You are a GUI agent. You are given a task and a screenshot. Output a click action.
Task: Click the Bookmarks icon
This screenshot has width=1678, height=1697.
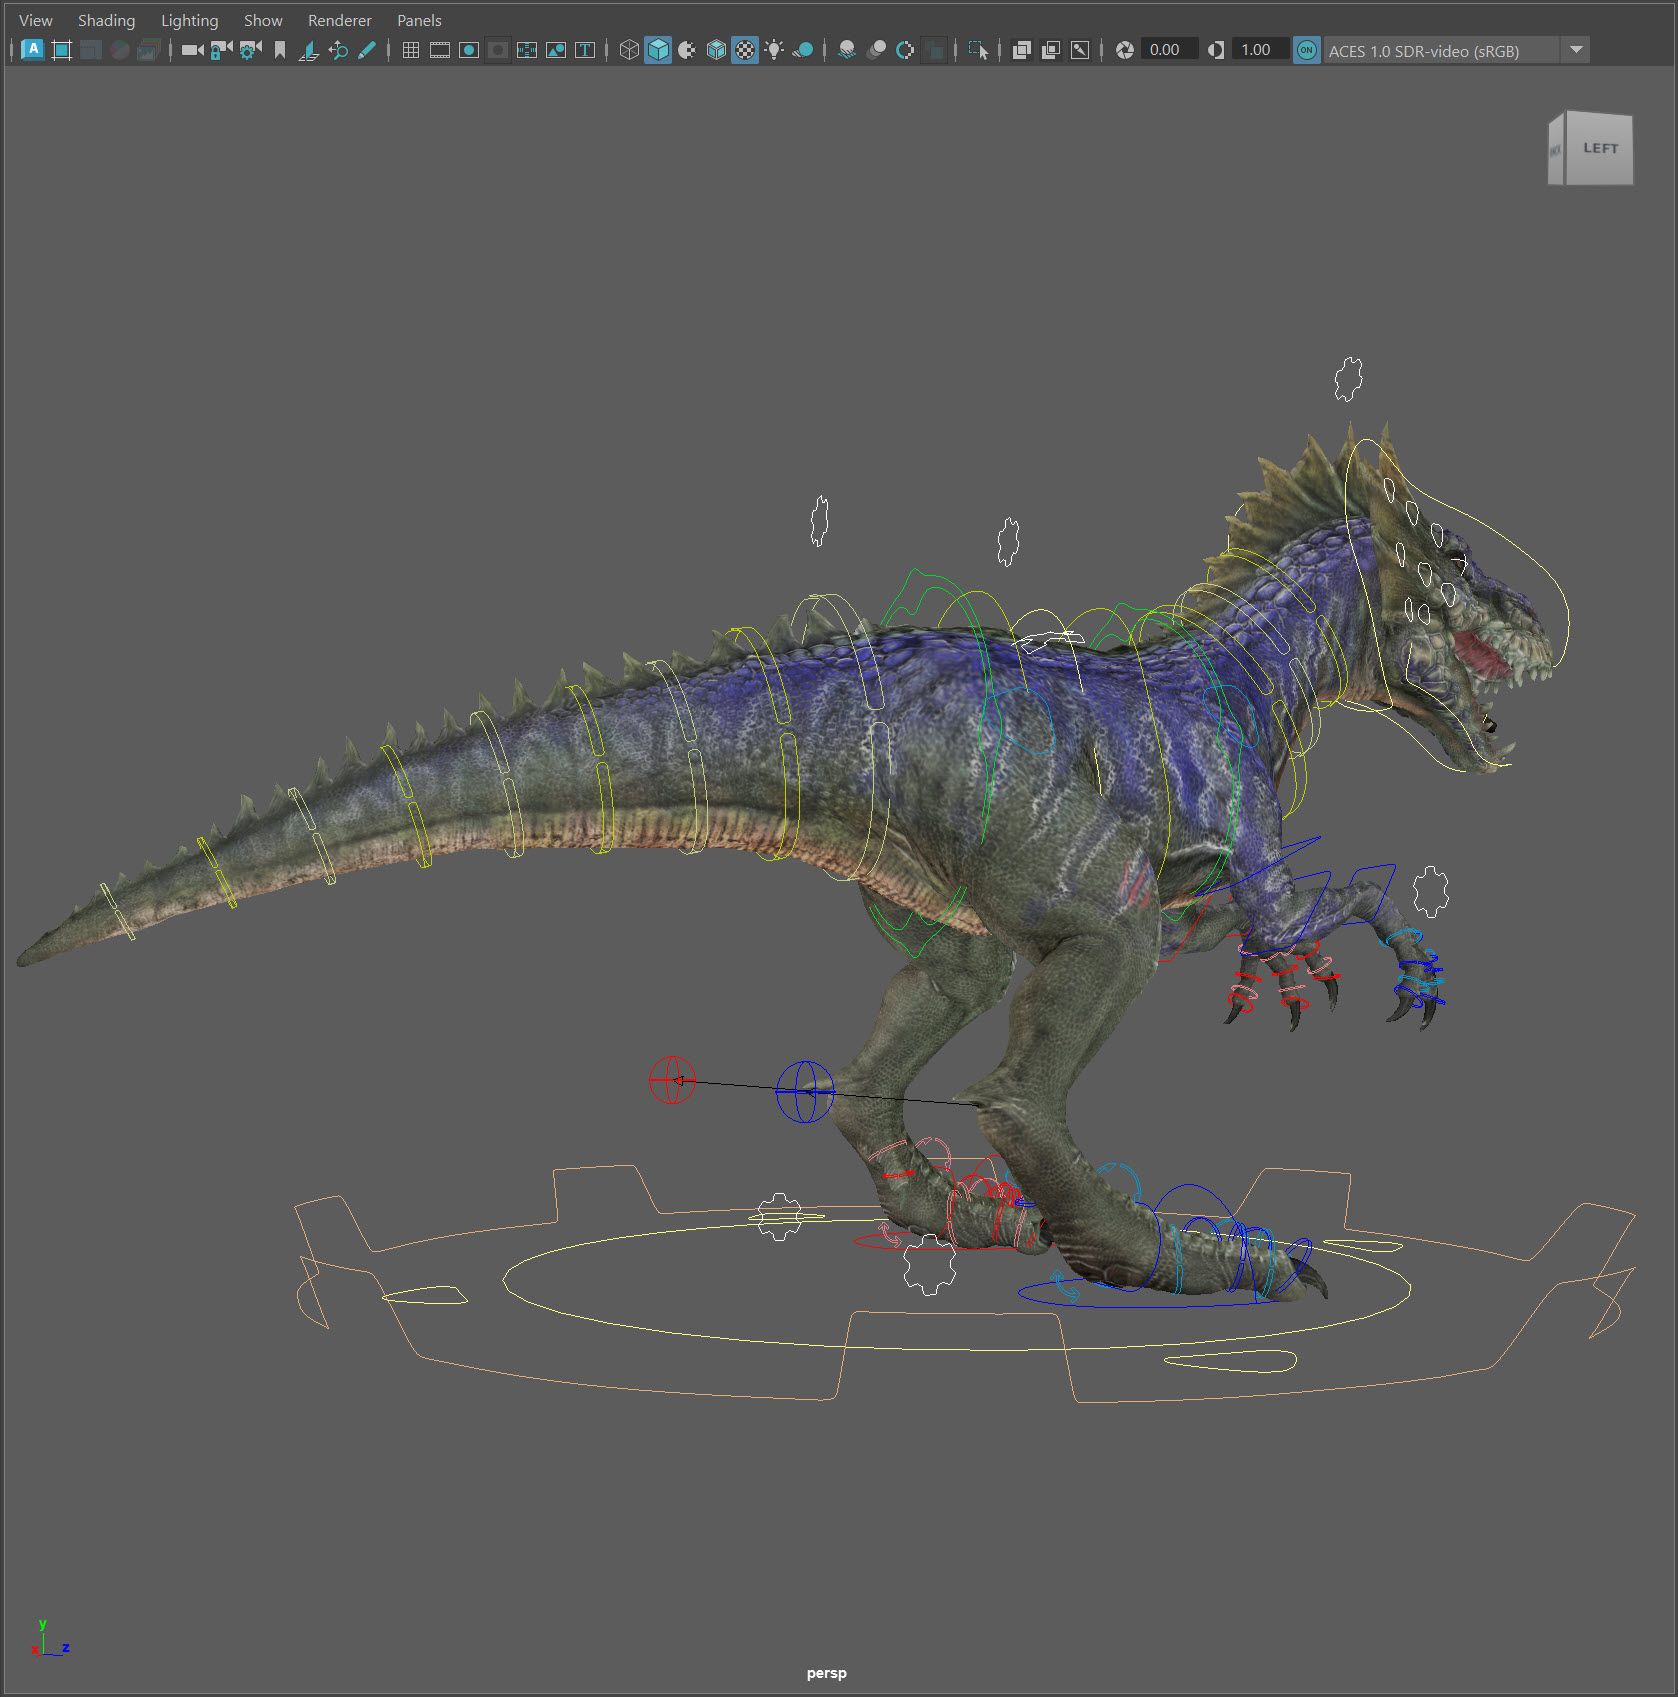click(x=280, y=49)
